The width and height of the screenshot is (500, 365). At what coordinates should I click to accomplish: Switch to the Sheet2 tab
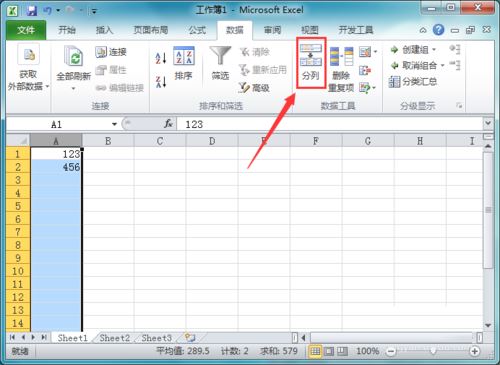tap(115, 338)
